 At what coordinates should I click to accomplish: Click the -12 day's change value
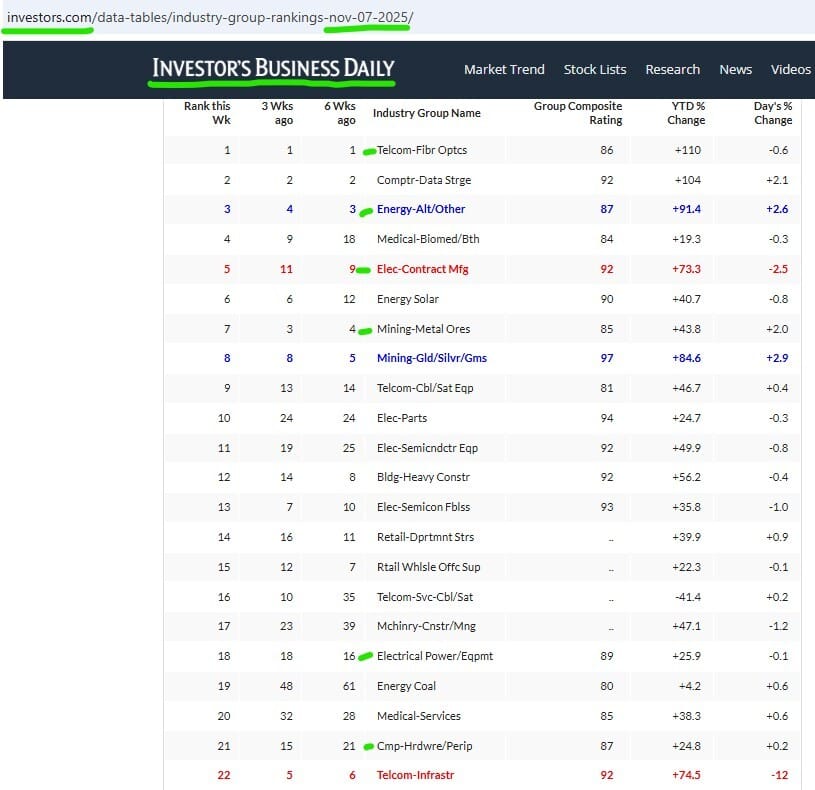[x=779, y=775]
